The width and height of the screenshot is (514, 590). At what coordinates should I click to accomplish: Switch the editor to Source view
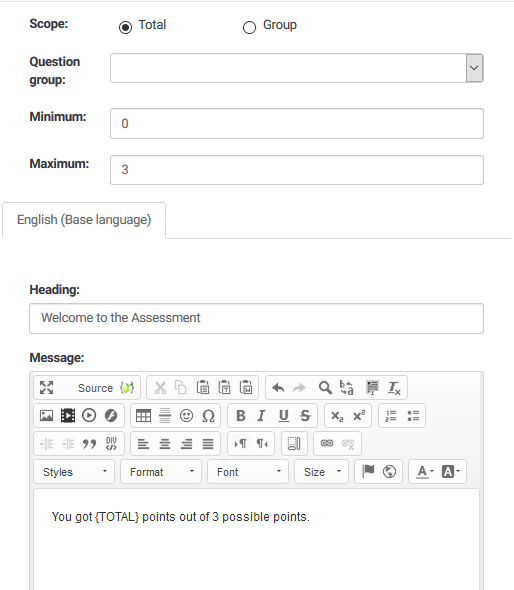(x=95, y=388)
